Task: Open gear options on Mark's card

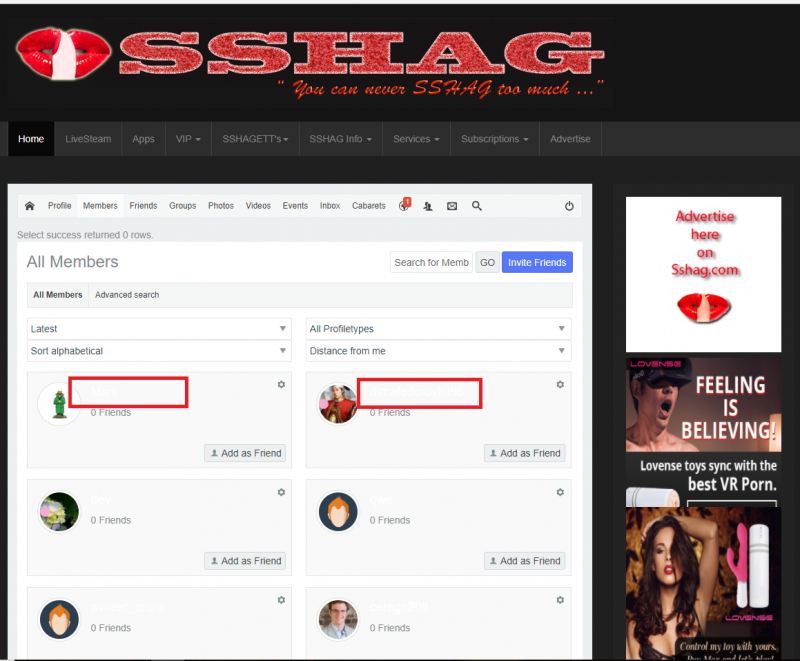Action: [x=281, y=385]
